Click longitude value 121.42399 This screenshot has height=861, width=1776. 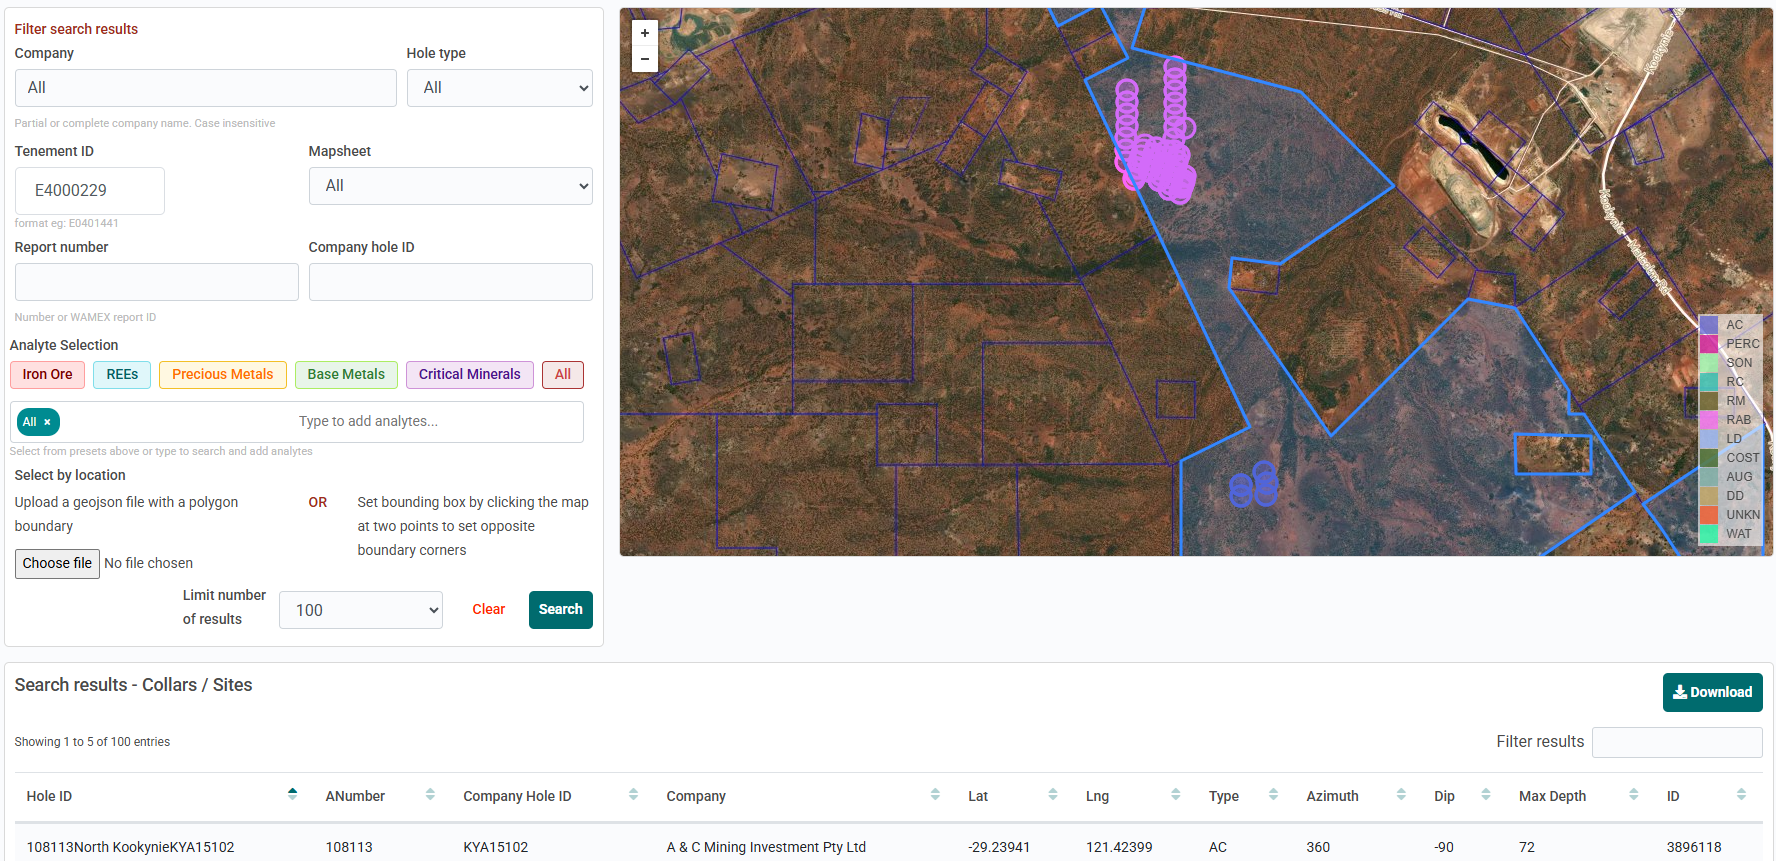[1119, 847]
